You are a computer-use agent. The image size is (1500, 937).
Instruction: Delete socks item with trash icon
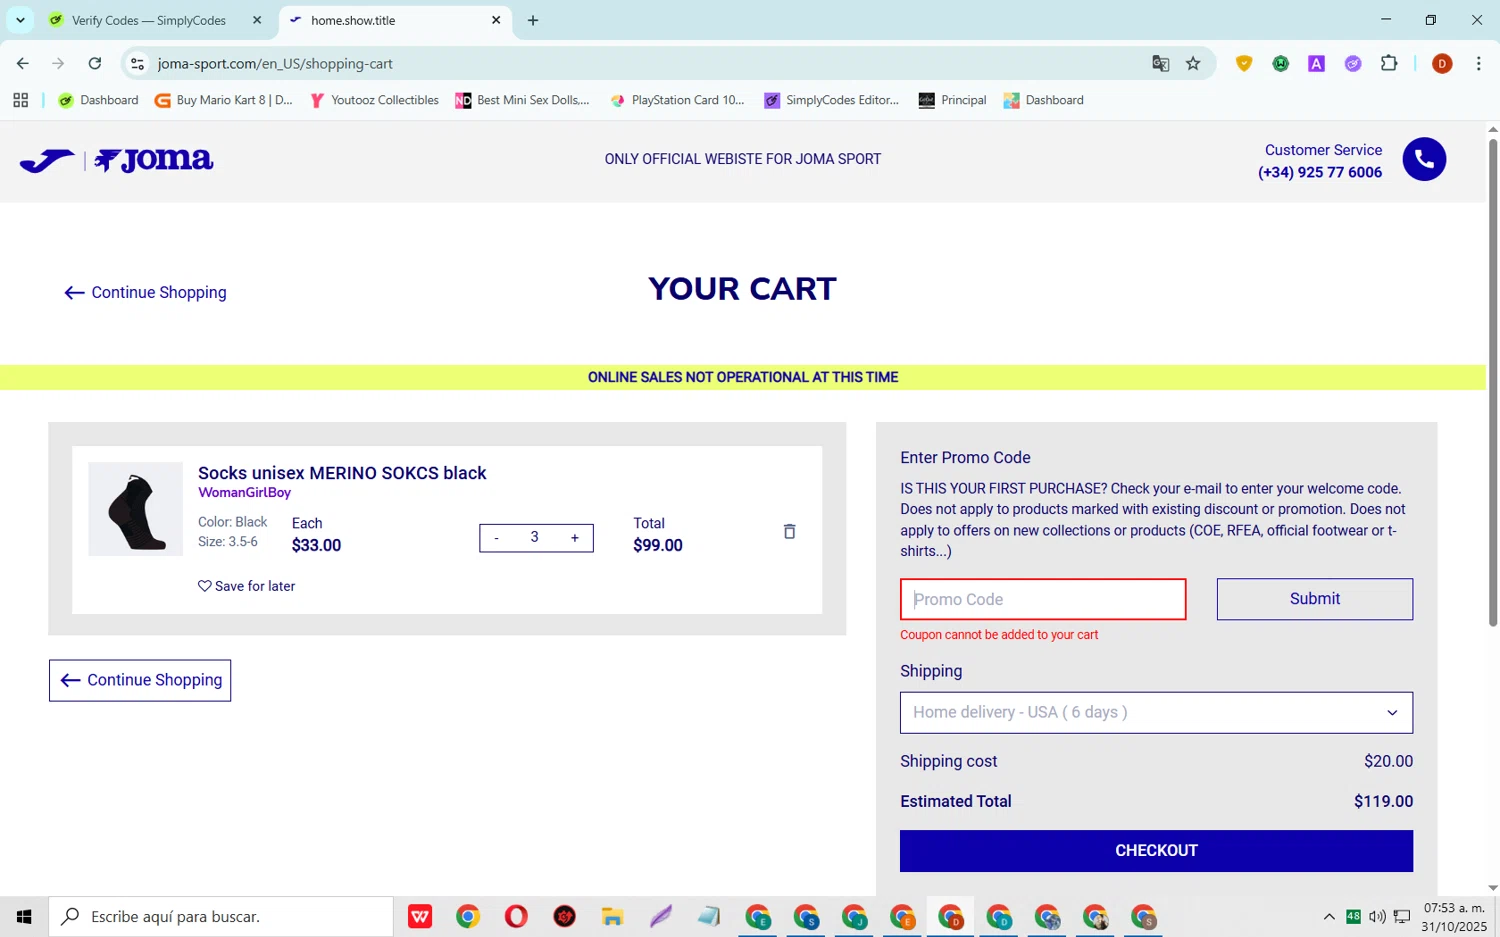point(789,532)
